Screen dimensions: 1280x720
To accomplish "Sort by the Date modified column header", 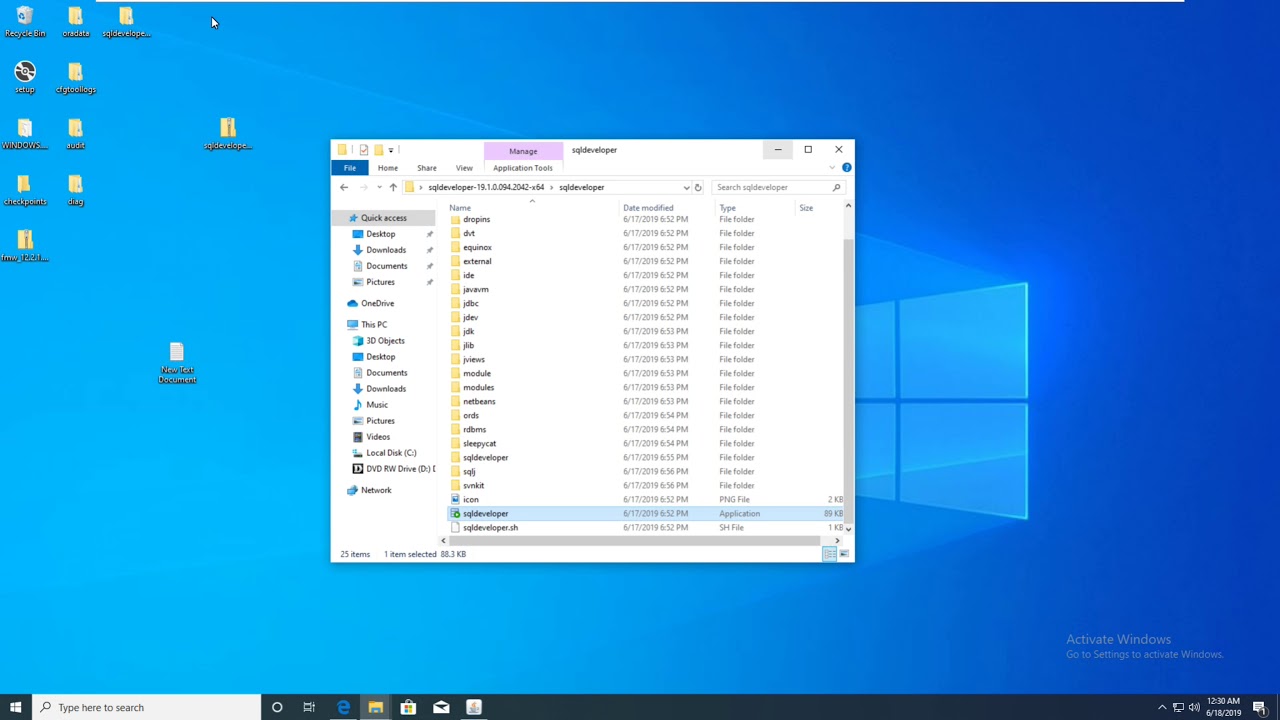I will tap(667, 208).
